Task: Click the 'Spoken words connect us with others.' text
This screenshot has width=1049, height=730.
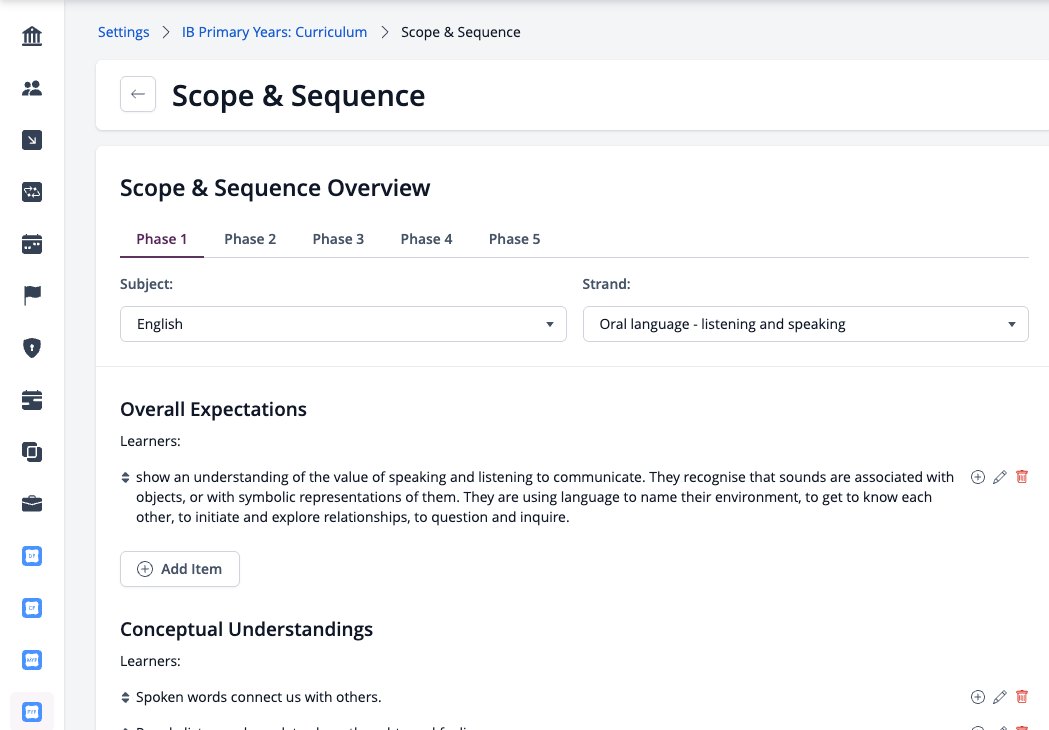Action: click(258, 697)
